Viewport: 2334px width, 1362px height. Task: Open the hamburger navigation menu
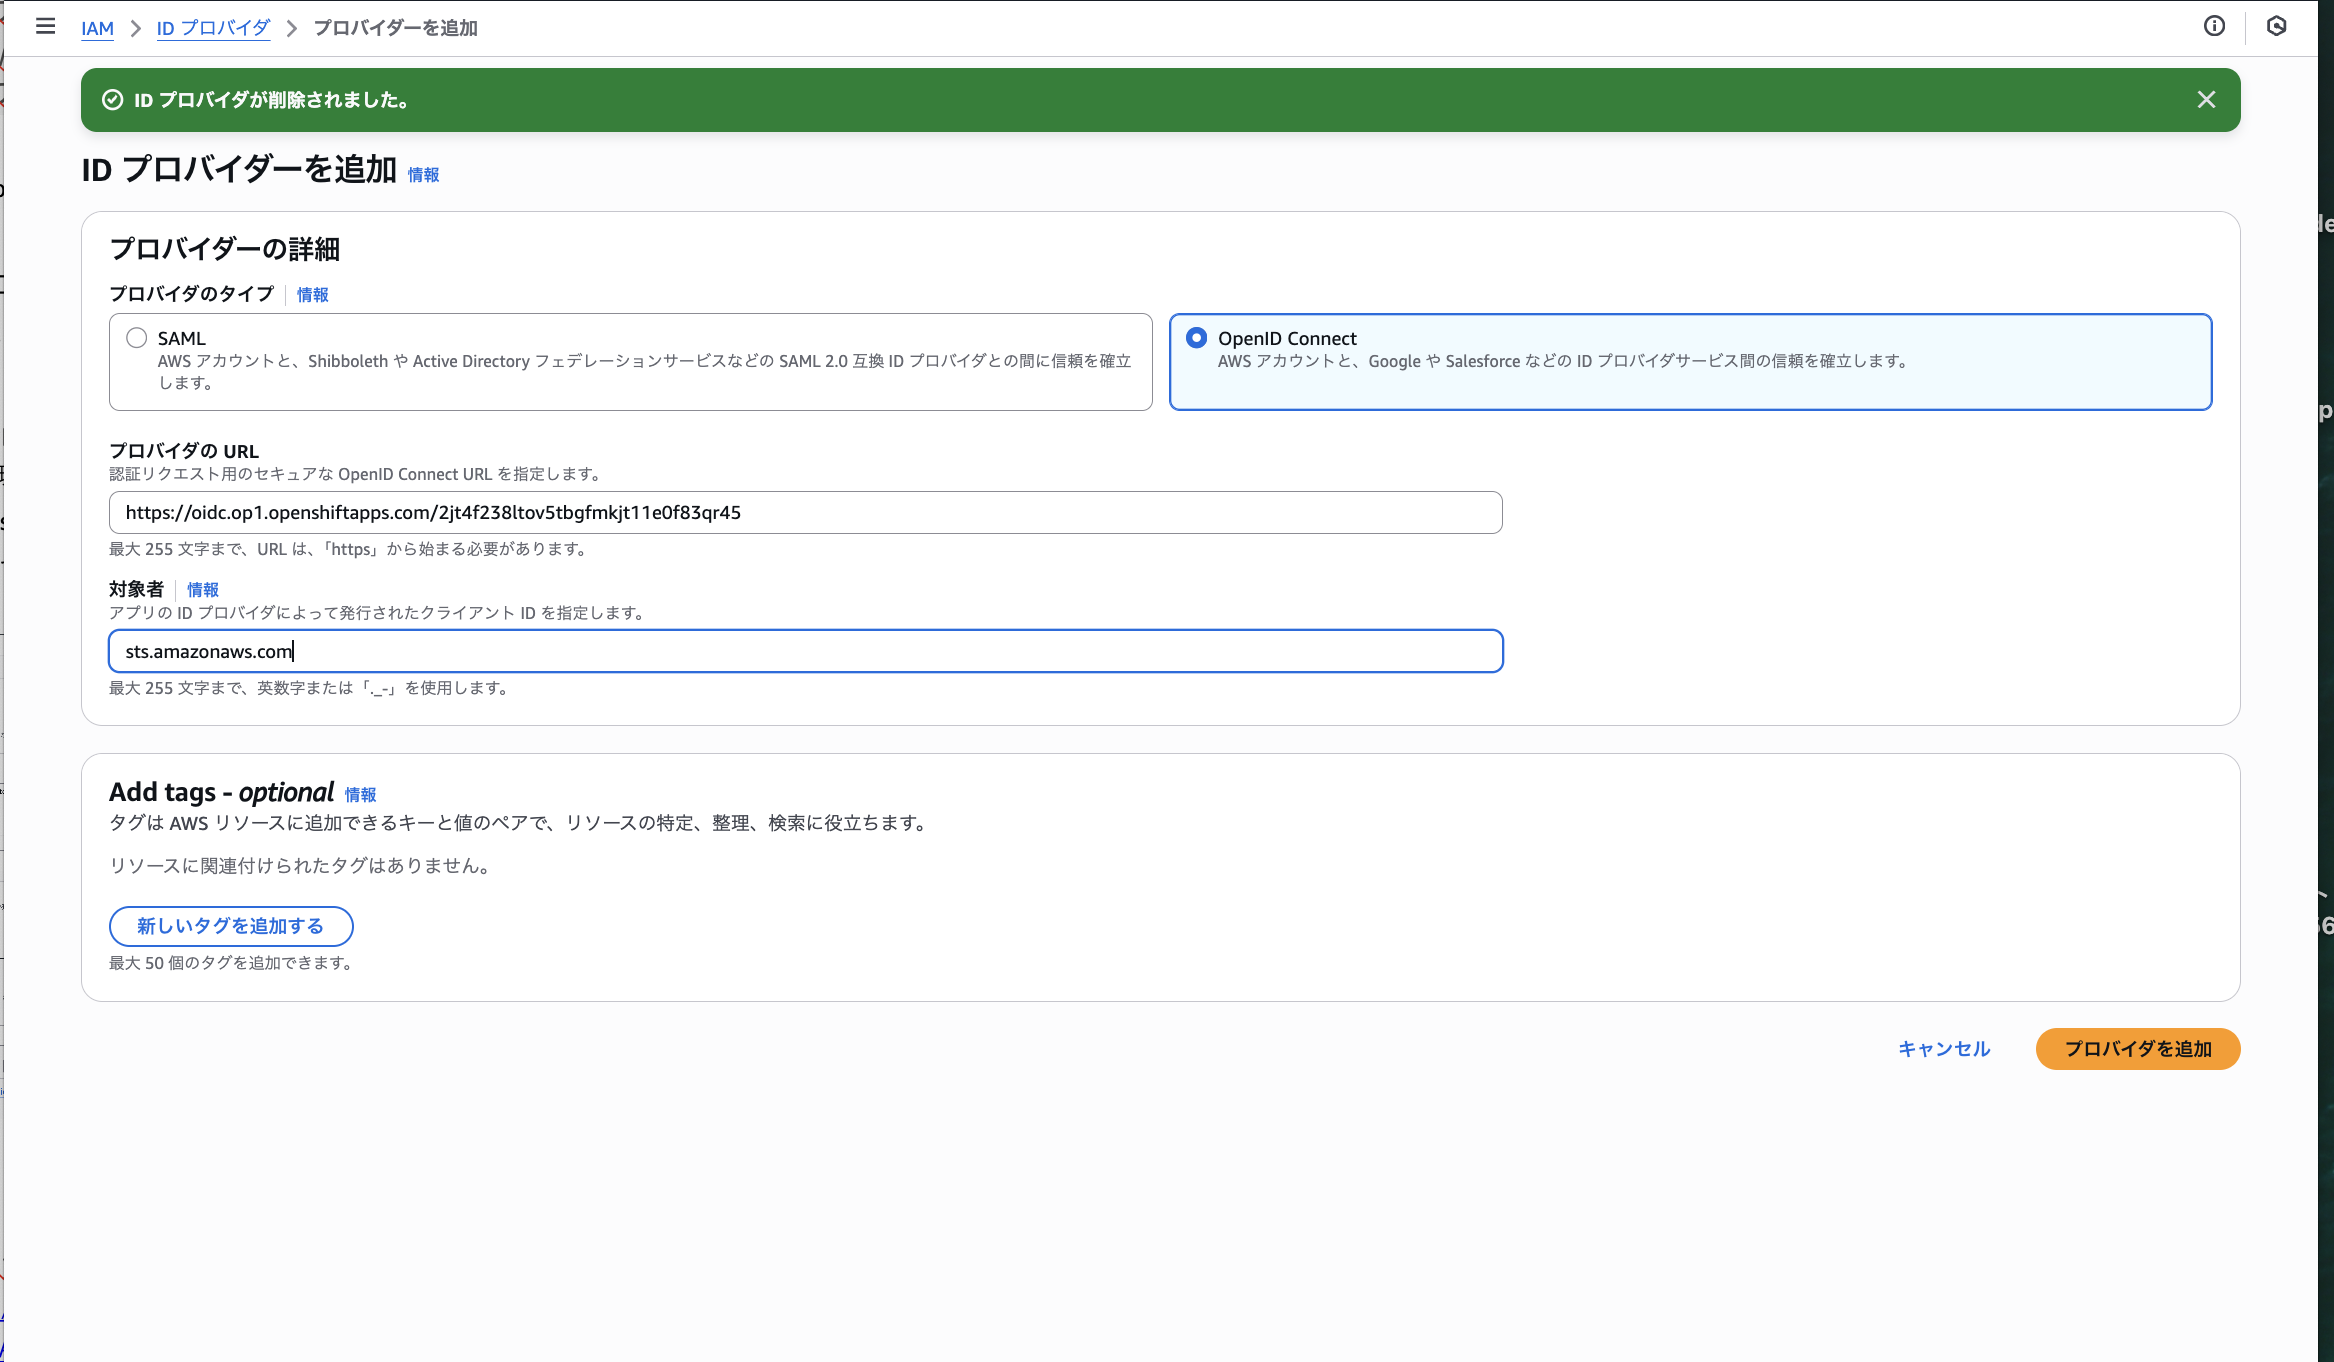coord(45,27)
